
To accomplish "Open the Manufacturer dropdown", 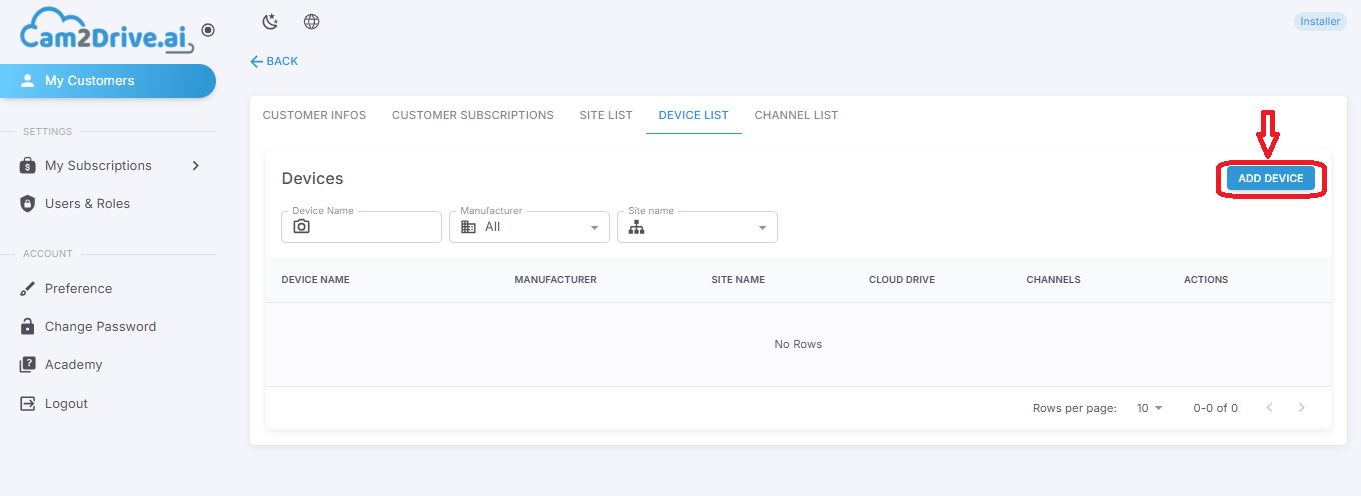I will [529, 227].
